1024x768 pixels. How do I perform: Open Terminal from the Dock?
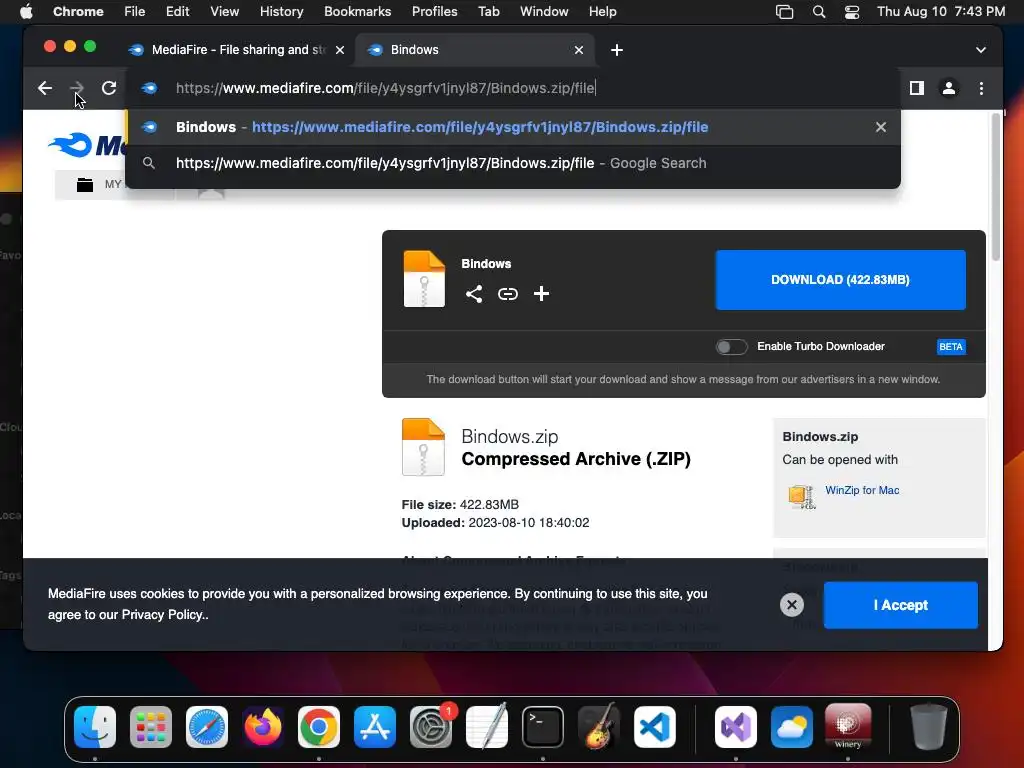click(543, 727)
